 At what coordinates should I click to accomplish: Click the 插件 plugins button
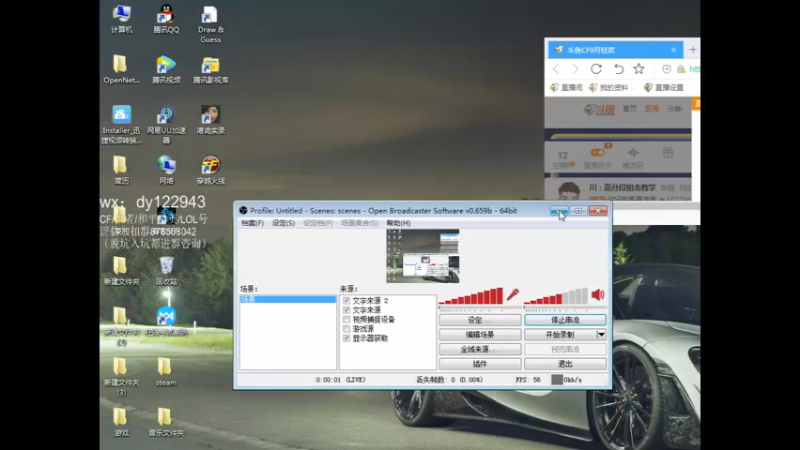[x=480, y=364]
